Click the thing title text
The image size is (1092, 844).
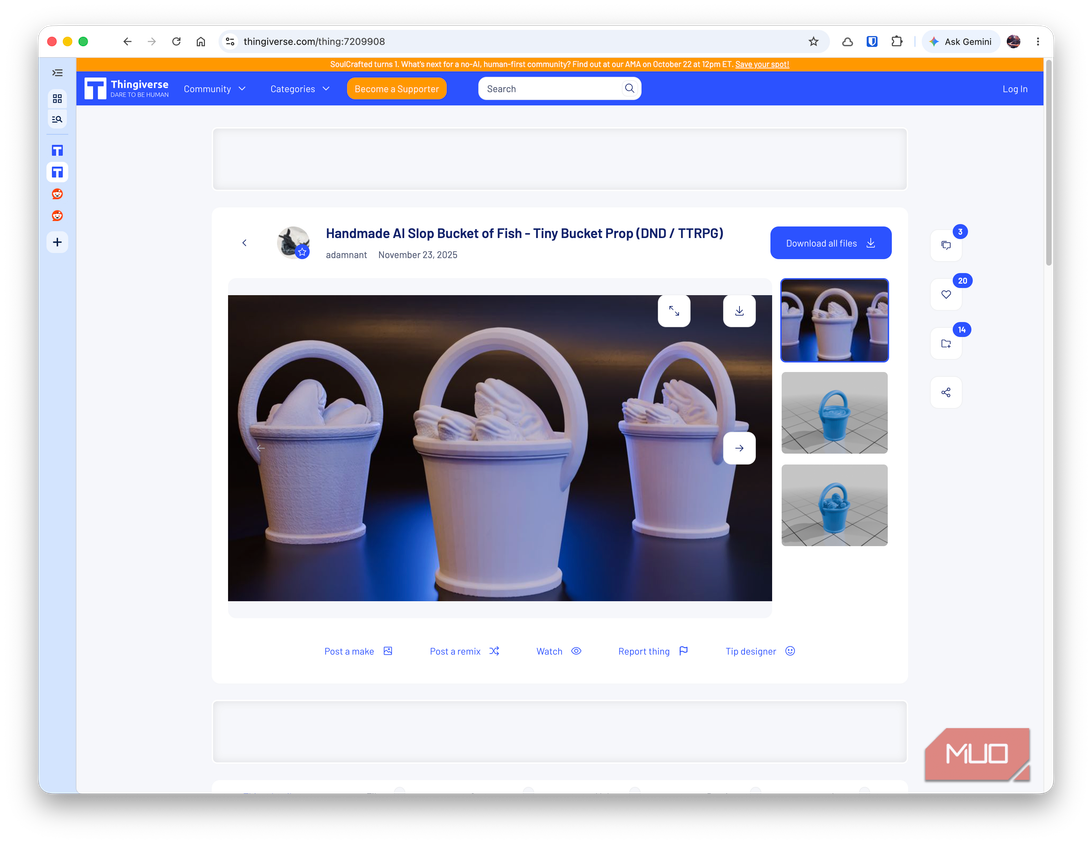point(524,234)
